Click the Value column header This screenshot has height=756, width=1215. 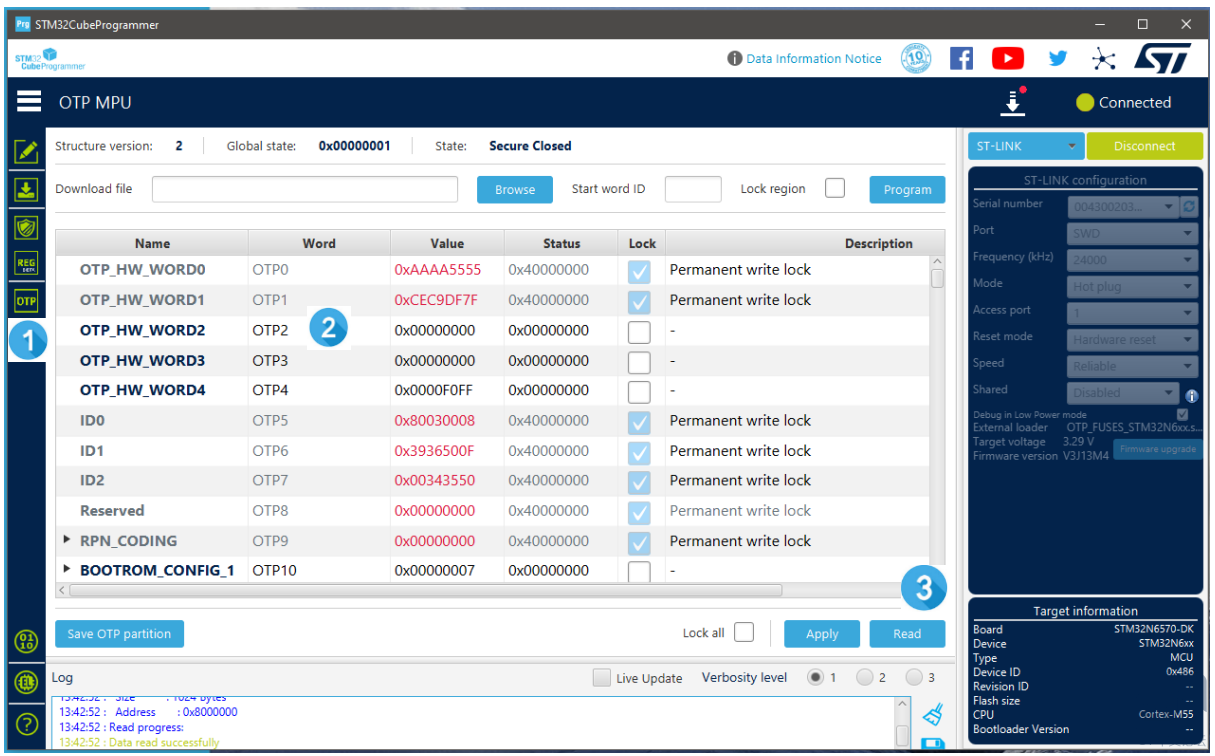pyautogui.click(x=447, y=243)
